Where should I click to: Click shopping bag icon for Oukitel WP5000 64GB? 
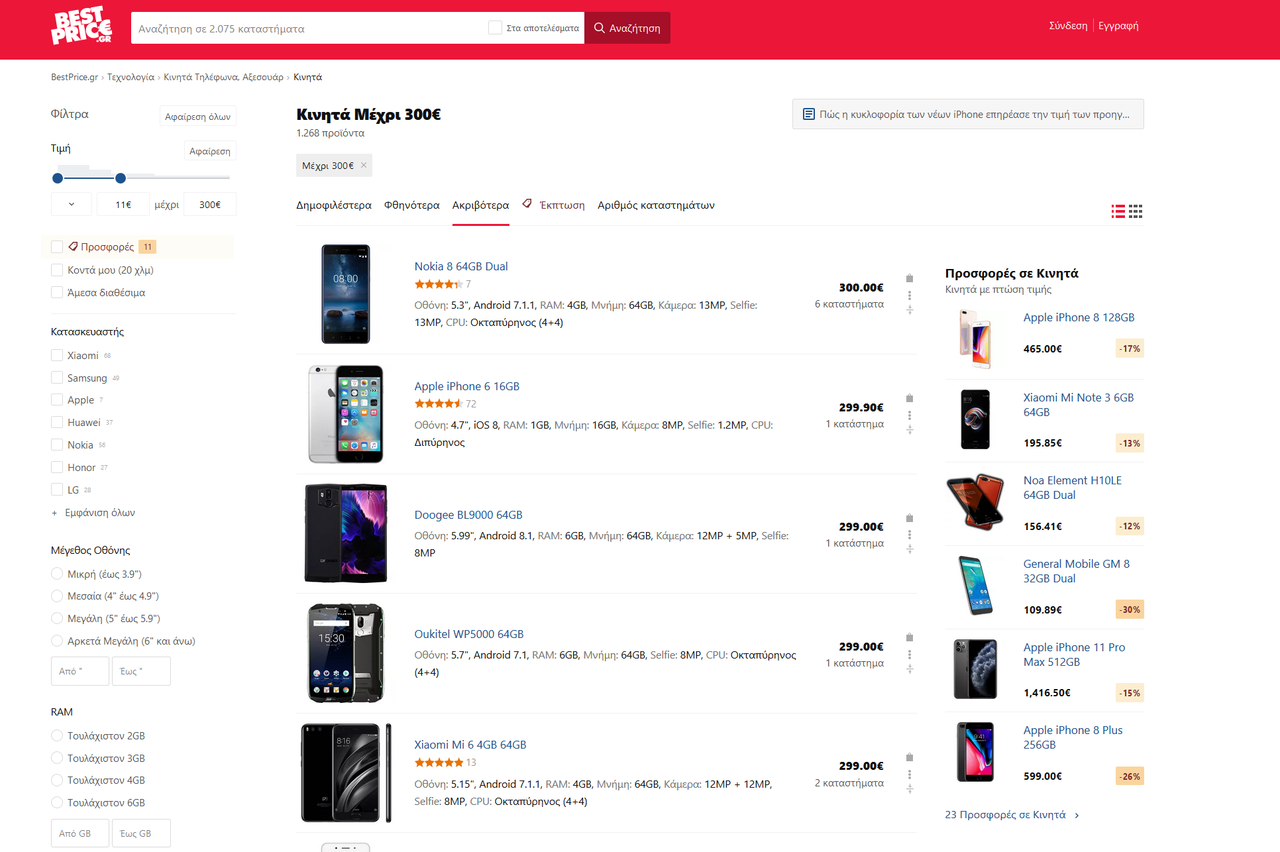click(x=909, y=638)
